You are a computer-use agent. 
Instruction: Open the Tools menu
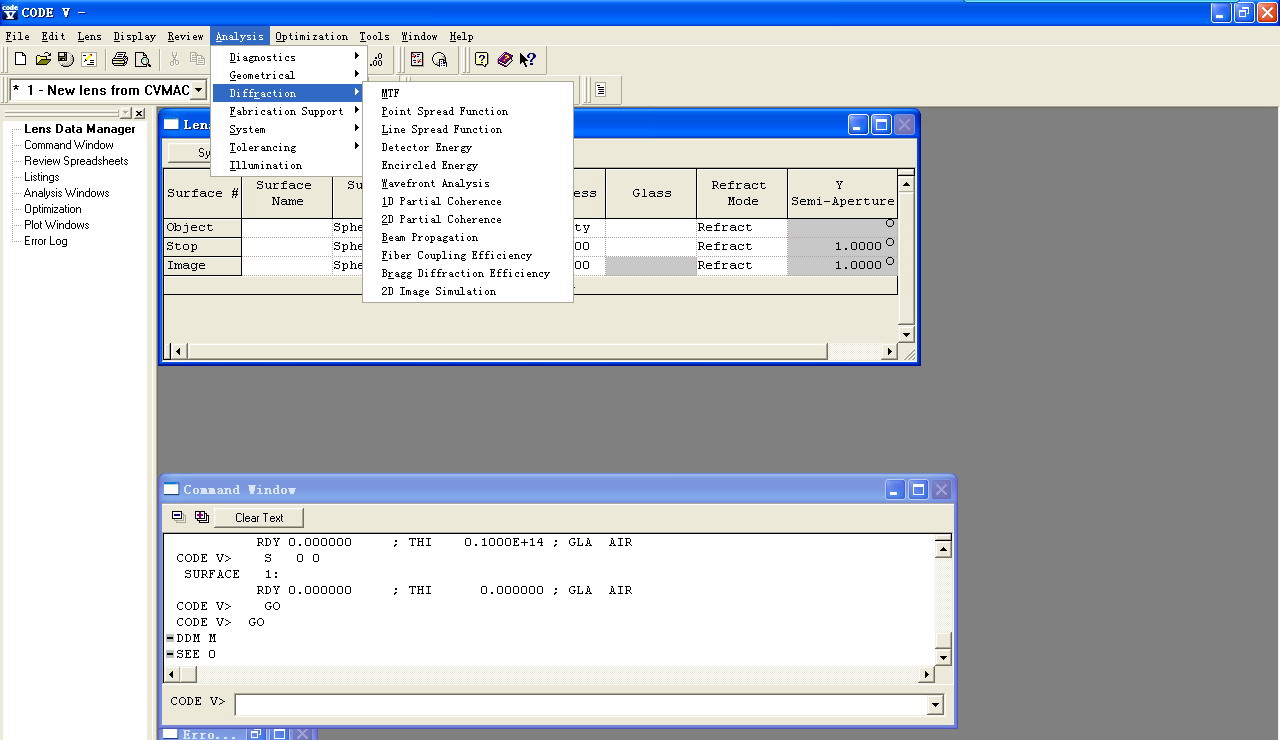(374, 36)
